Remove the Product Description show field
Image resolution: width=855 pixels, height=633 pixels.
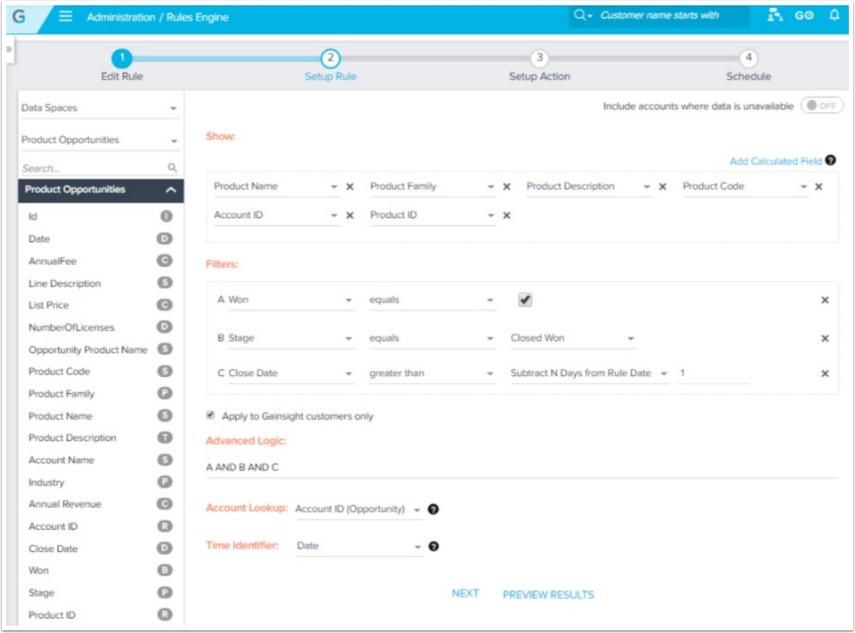663,186
